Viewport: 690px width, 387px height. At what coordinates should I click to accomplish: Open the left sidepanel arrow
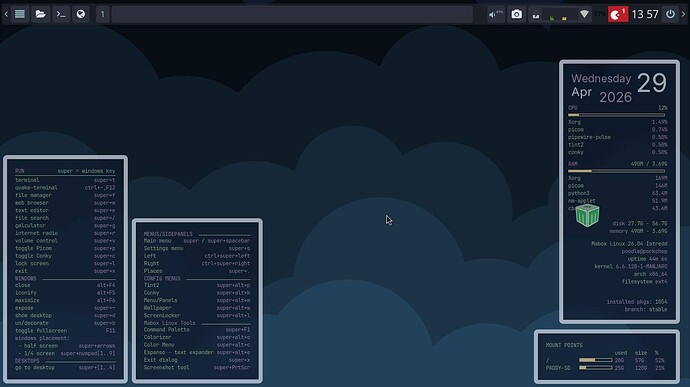pyautogui.click(x=6, y=14)
